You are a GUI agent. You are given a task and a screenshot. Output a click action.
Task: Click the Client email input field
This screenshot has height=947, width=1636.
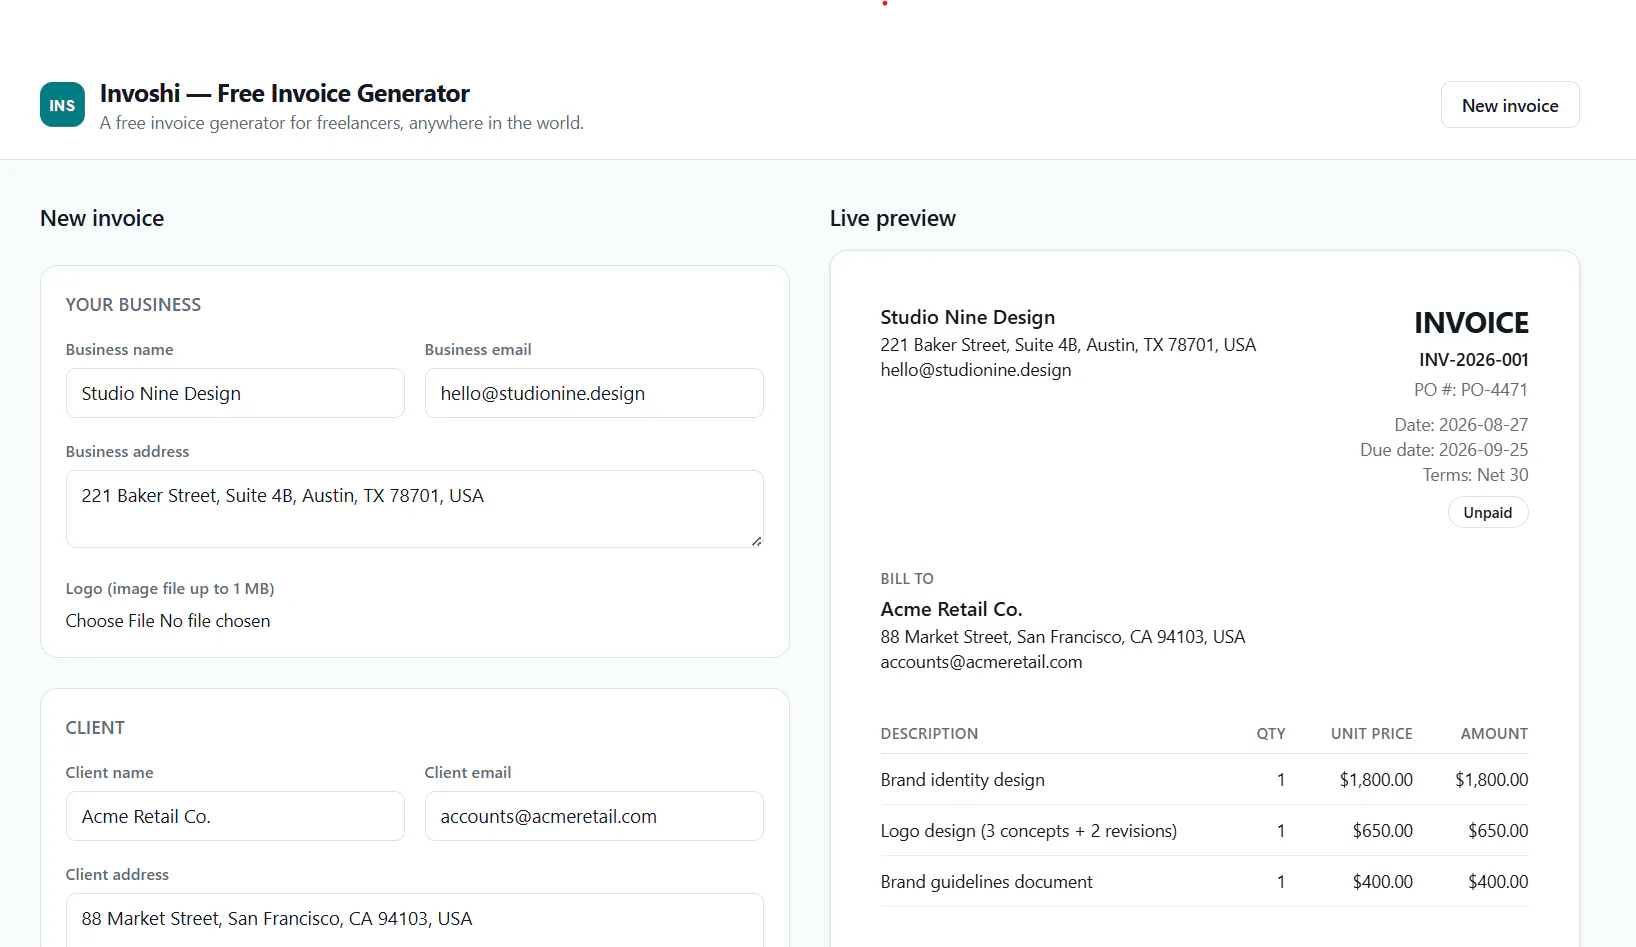594,816
